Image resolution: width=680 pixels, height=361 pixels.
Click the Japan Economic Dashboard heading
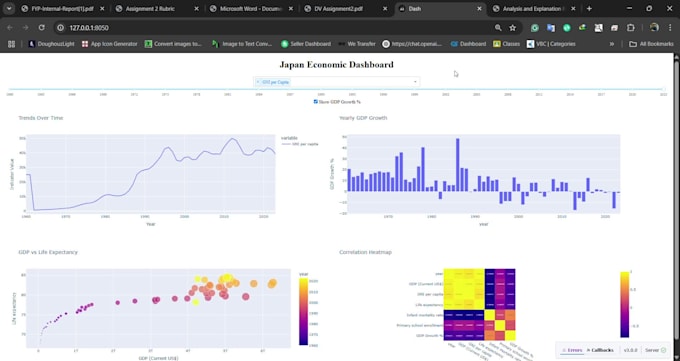pyautogui.click(x=336, y=65)
